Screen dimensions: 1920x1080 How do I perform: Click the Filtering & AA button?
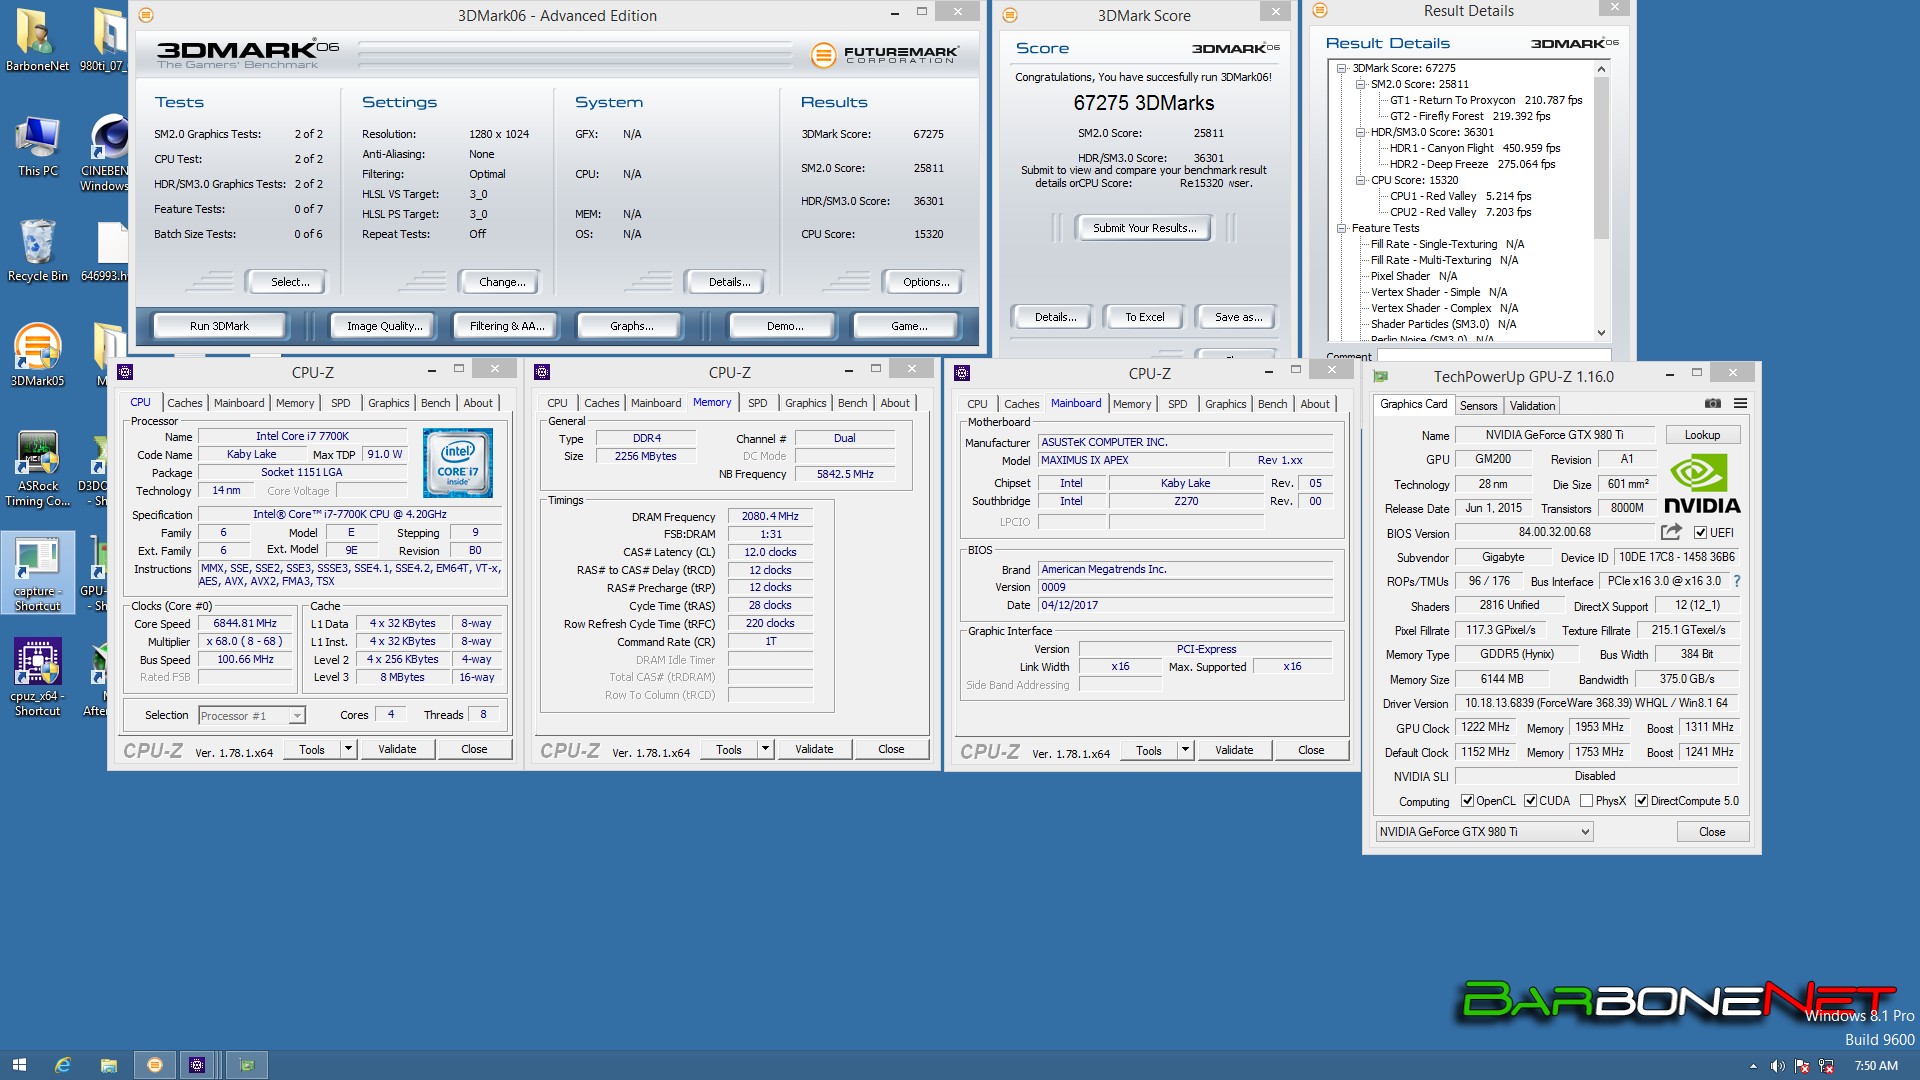pos(507,326)
